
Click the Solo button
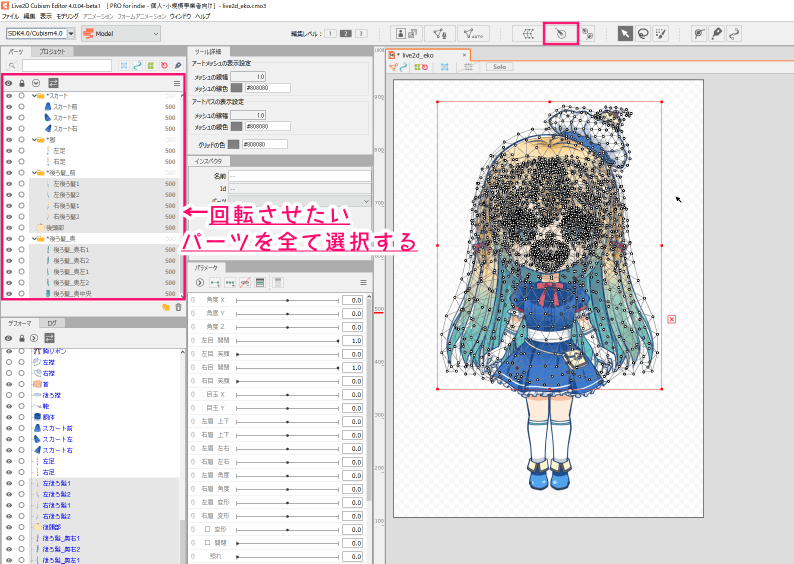499,67
